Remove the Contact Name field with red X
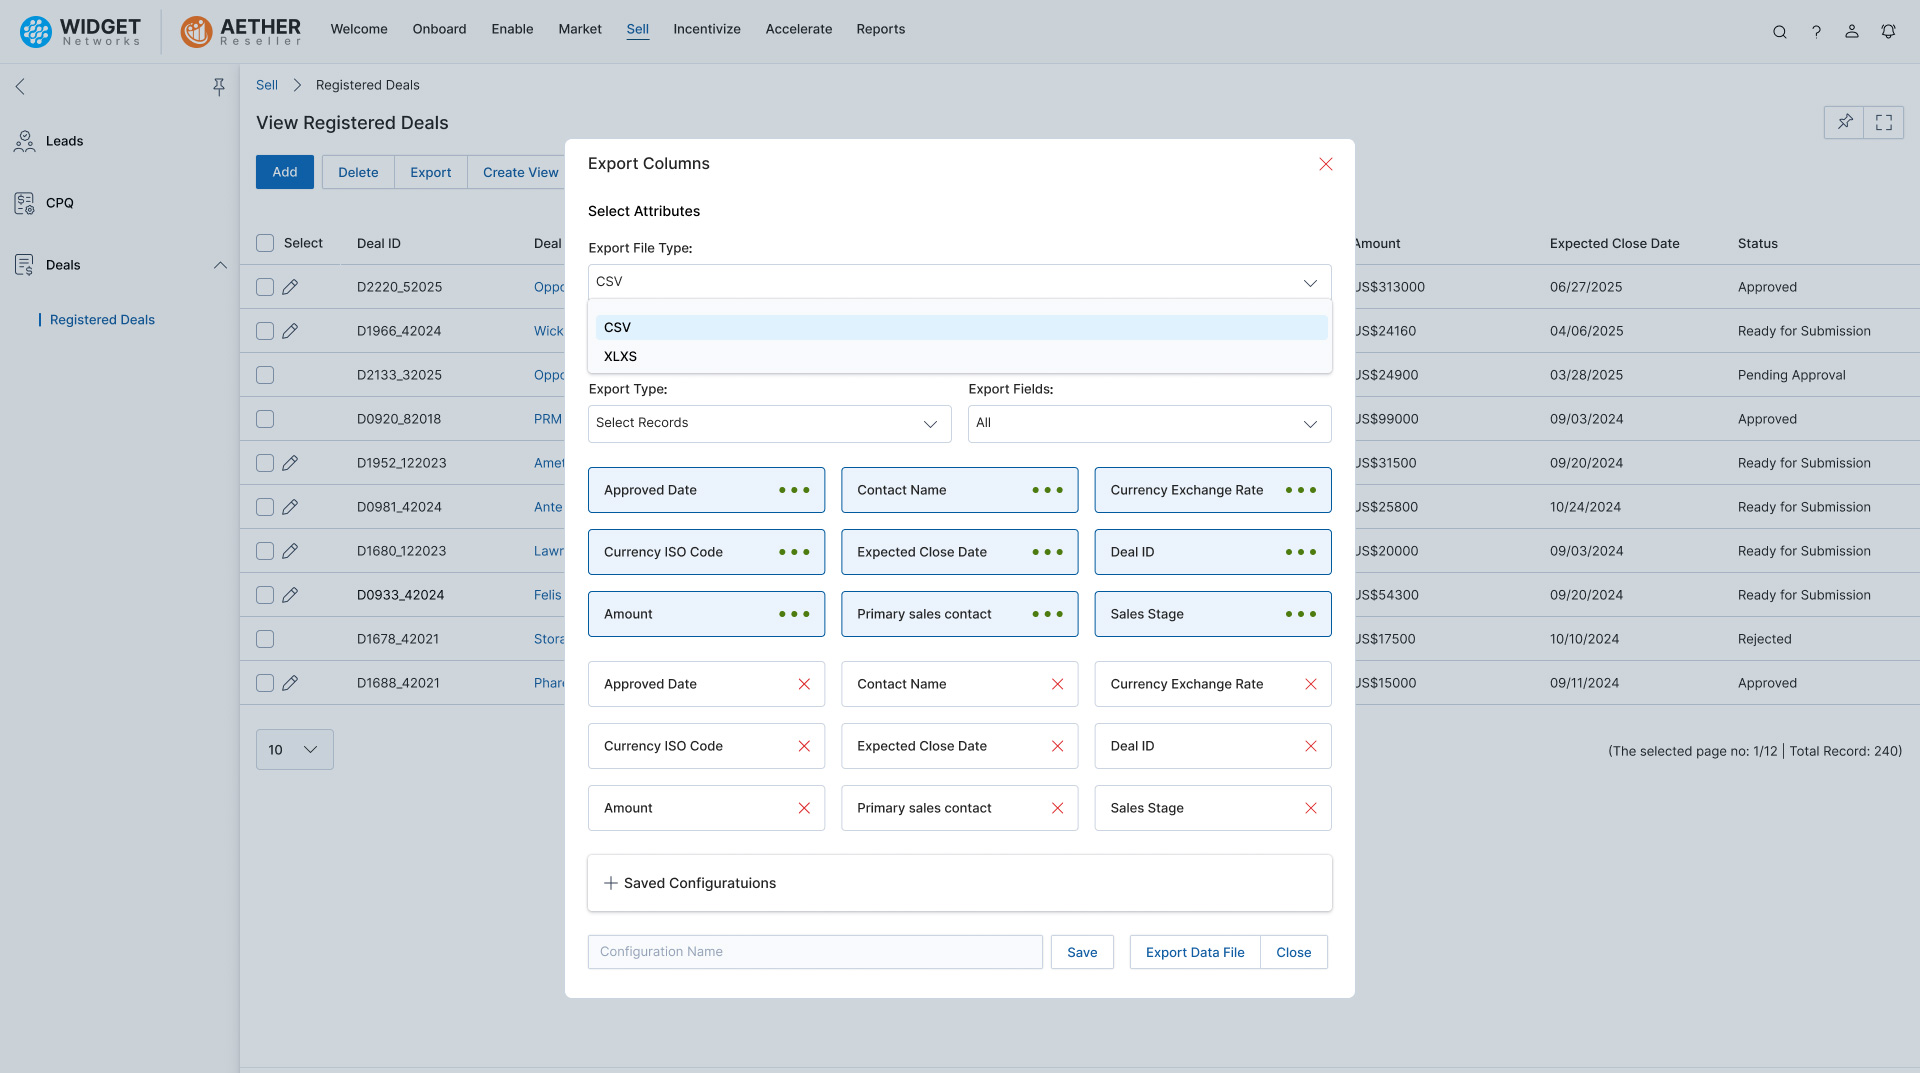 [x=1057, y=684]
